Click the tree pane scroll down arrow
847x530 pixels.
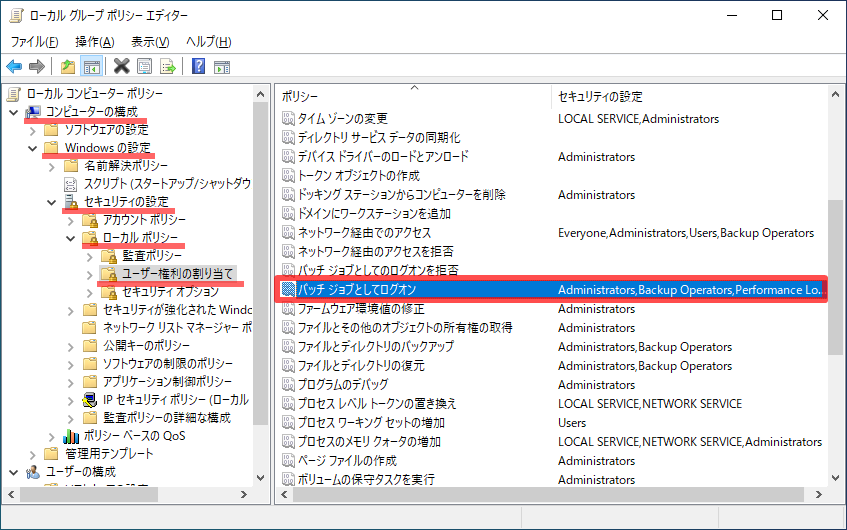coord(260,478)
